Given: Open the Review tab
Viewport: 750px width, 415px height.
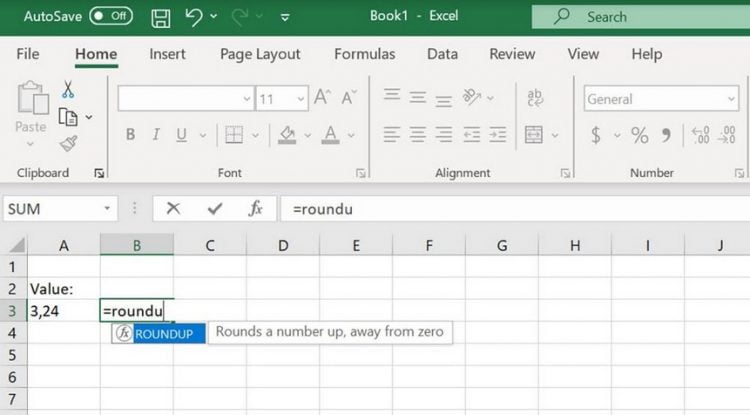Looking at the screenshot, I should point(512,54).
